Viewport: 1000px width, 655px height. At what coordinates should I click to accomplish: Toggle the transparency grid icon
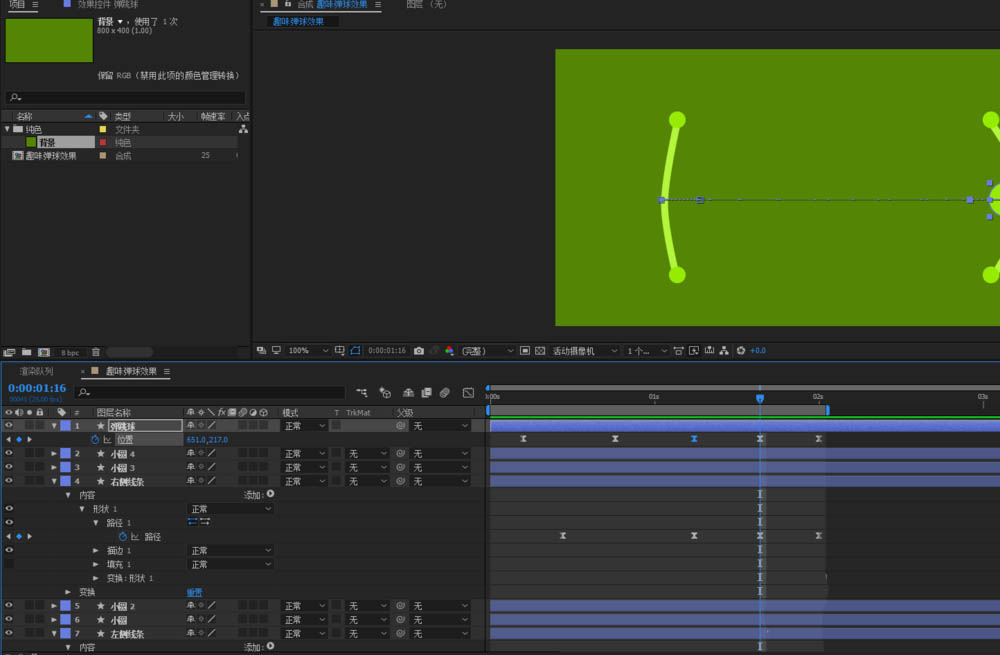coord(540,351)
